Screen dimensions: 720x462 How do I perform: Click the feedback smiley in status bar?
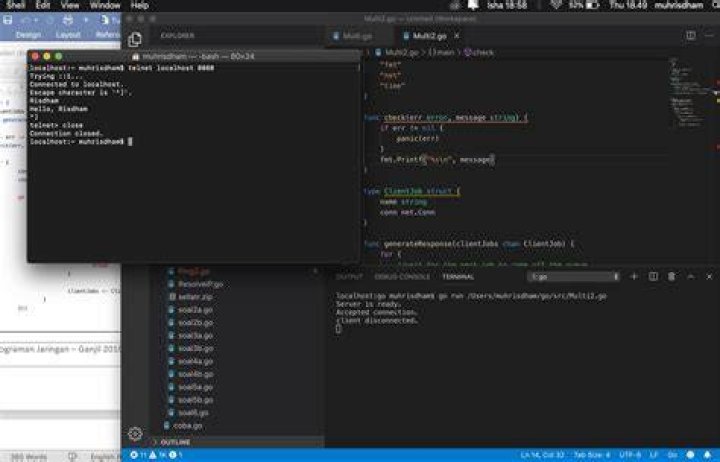[690, 455]
